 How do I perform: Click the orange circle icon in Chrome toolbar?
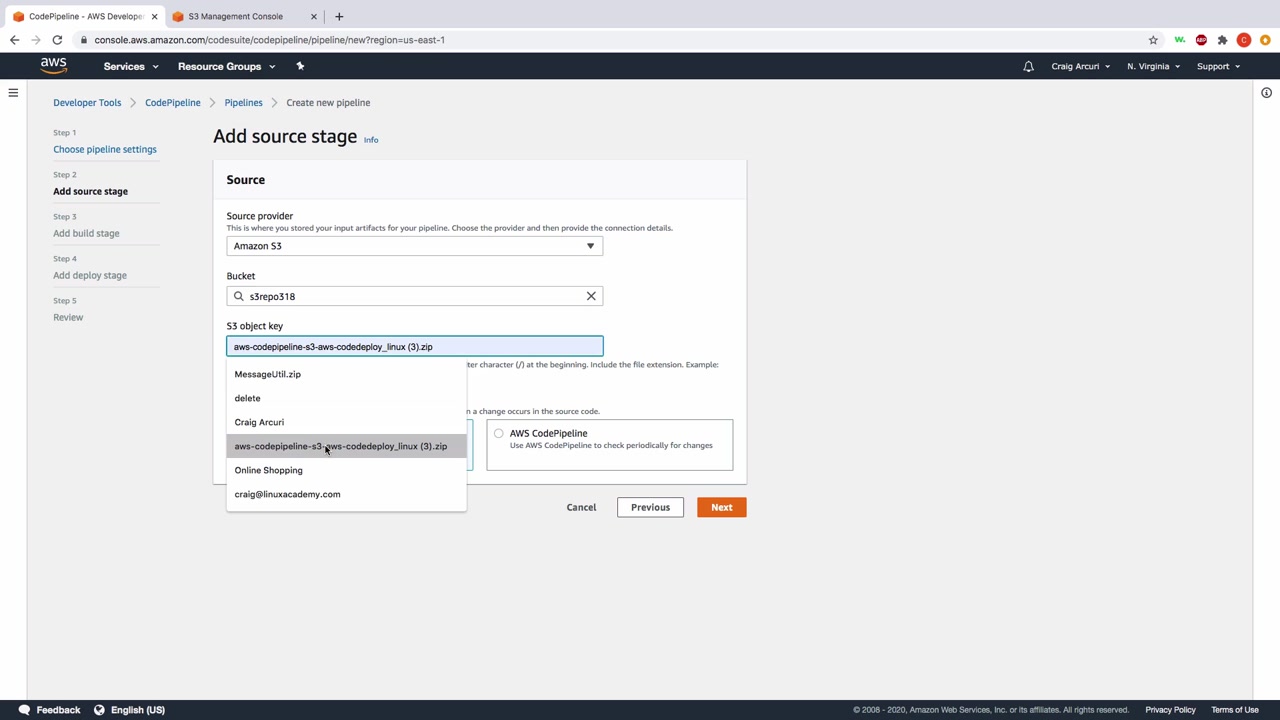pyautogui.click(x=1265, y=40)
